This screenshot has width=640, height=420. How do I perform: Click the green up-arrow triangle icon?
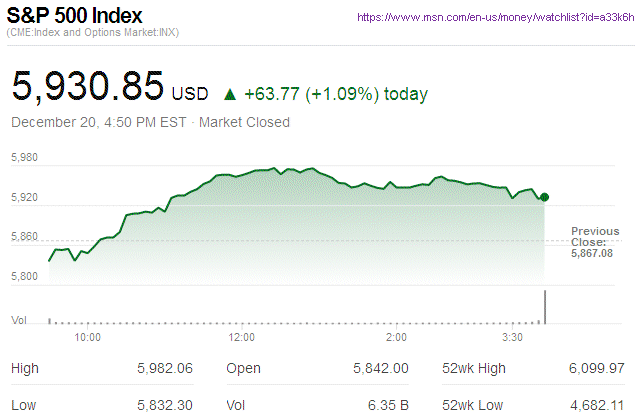pyautogui.click(x=230, y=95)
